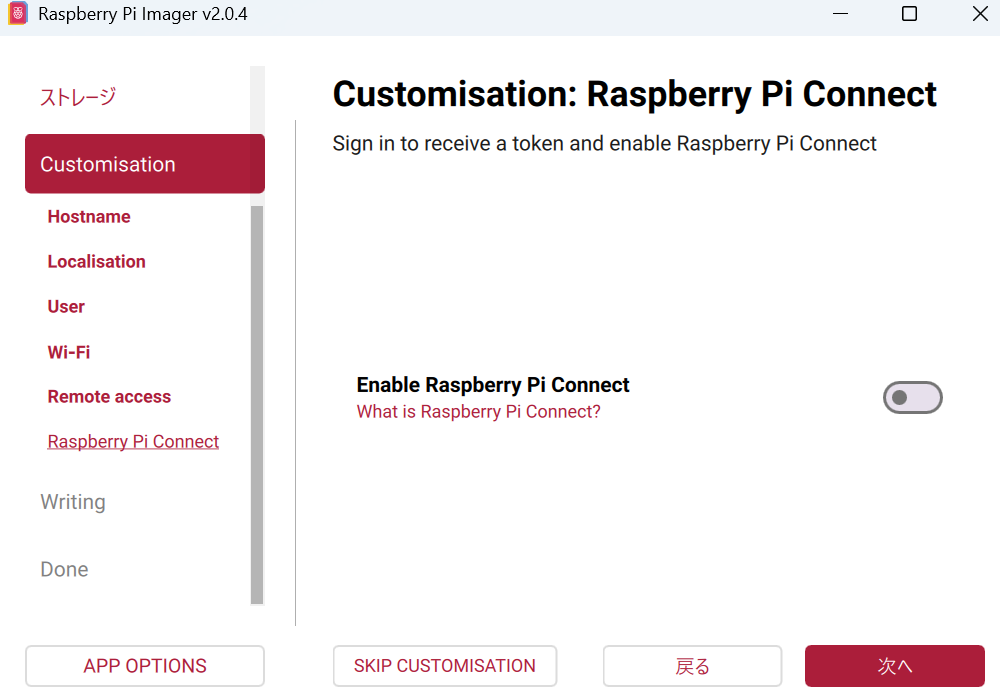1000x695 pixels.
Task: Open 'What is Raspberry Pi Connect?' link
Action: 478,412
